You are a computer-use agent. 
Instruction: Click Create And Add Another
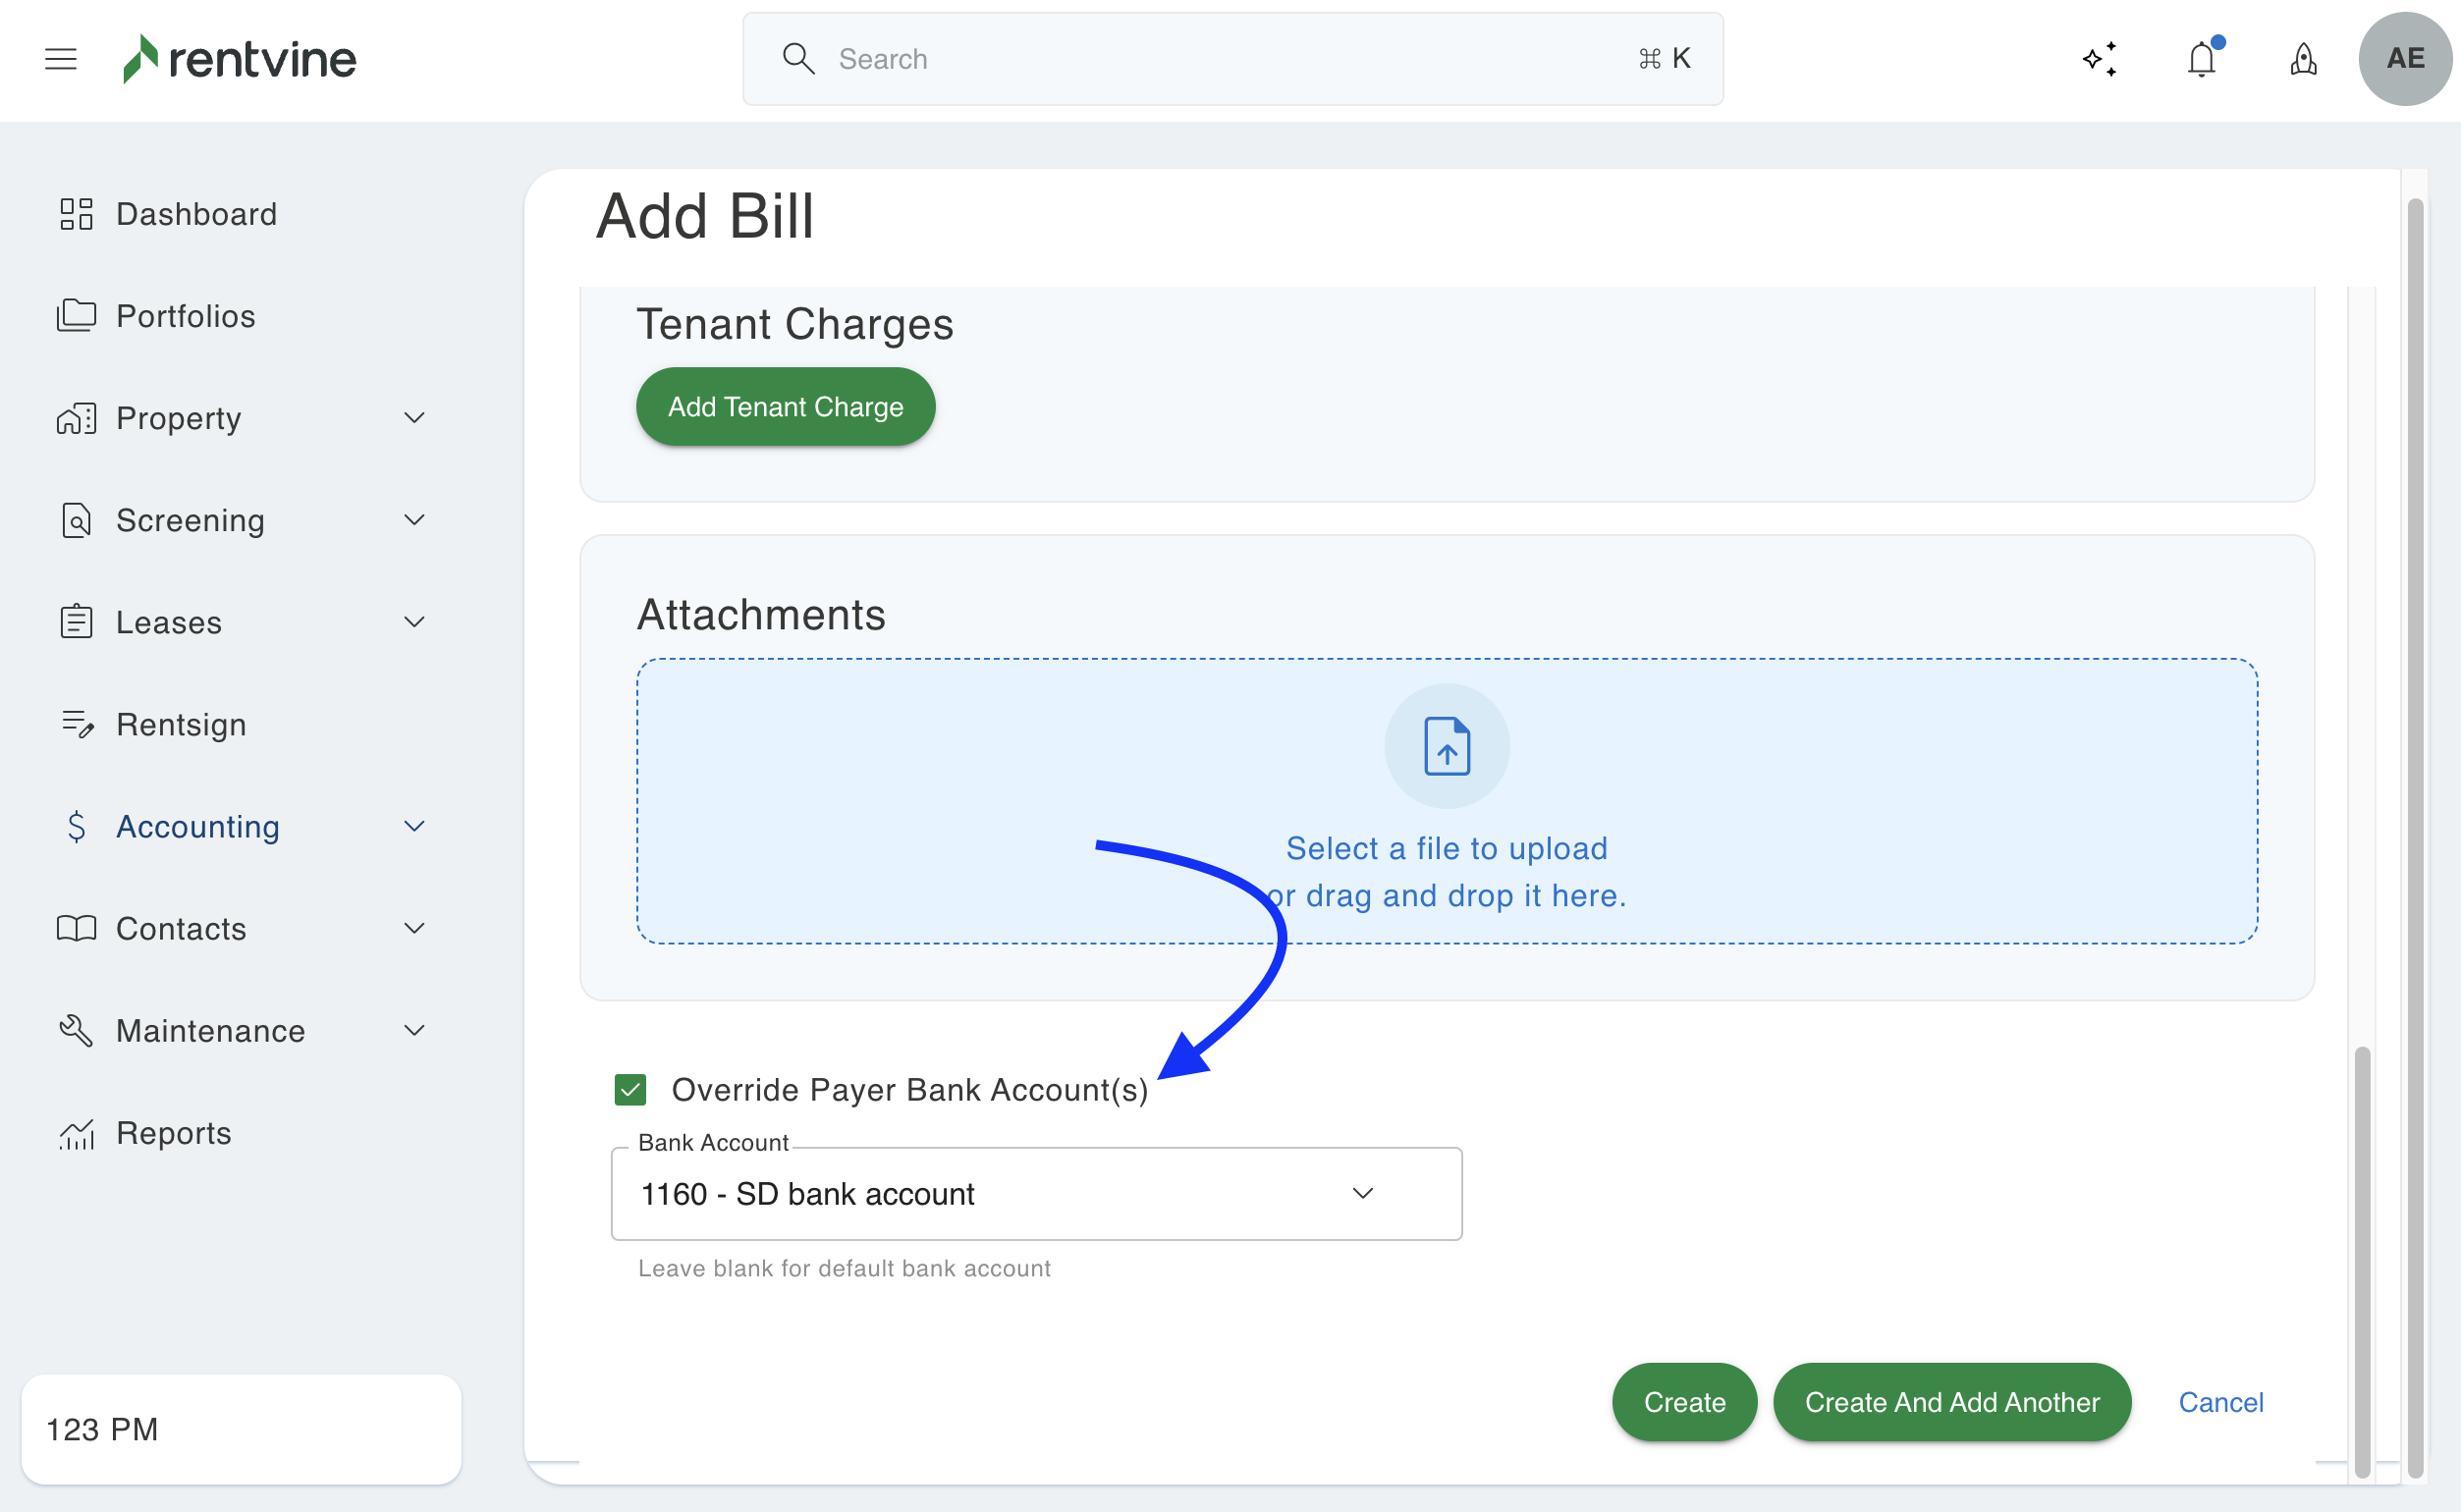pos(1951,1402)
